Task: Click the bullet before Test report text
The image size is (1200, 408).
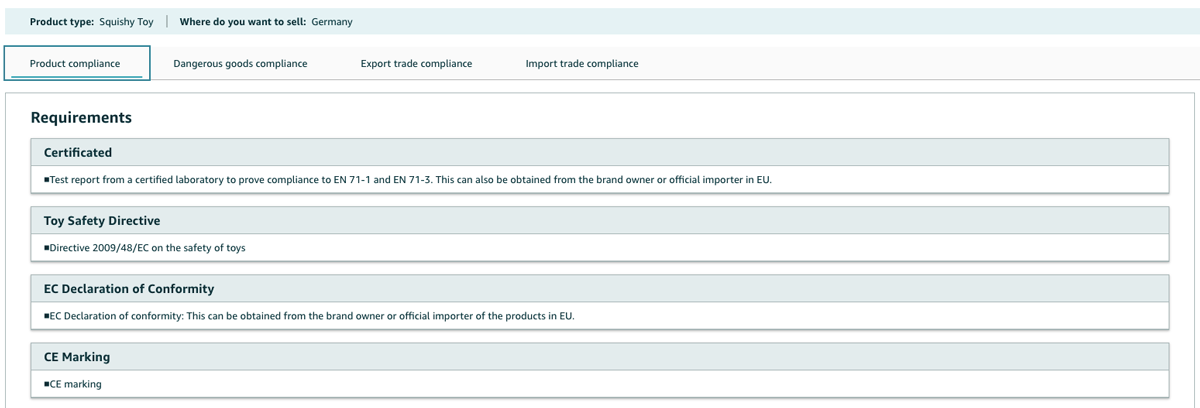Action: tap(46, 180)
